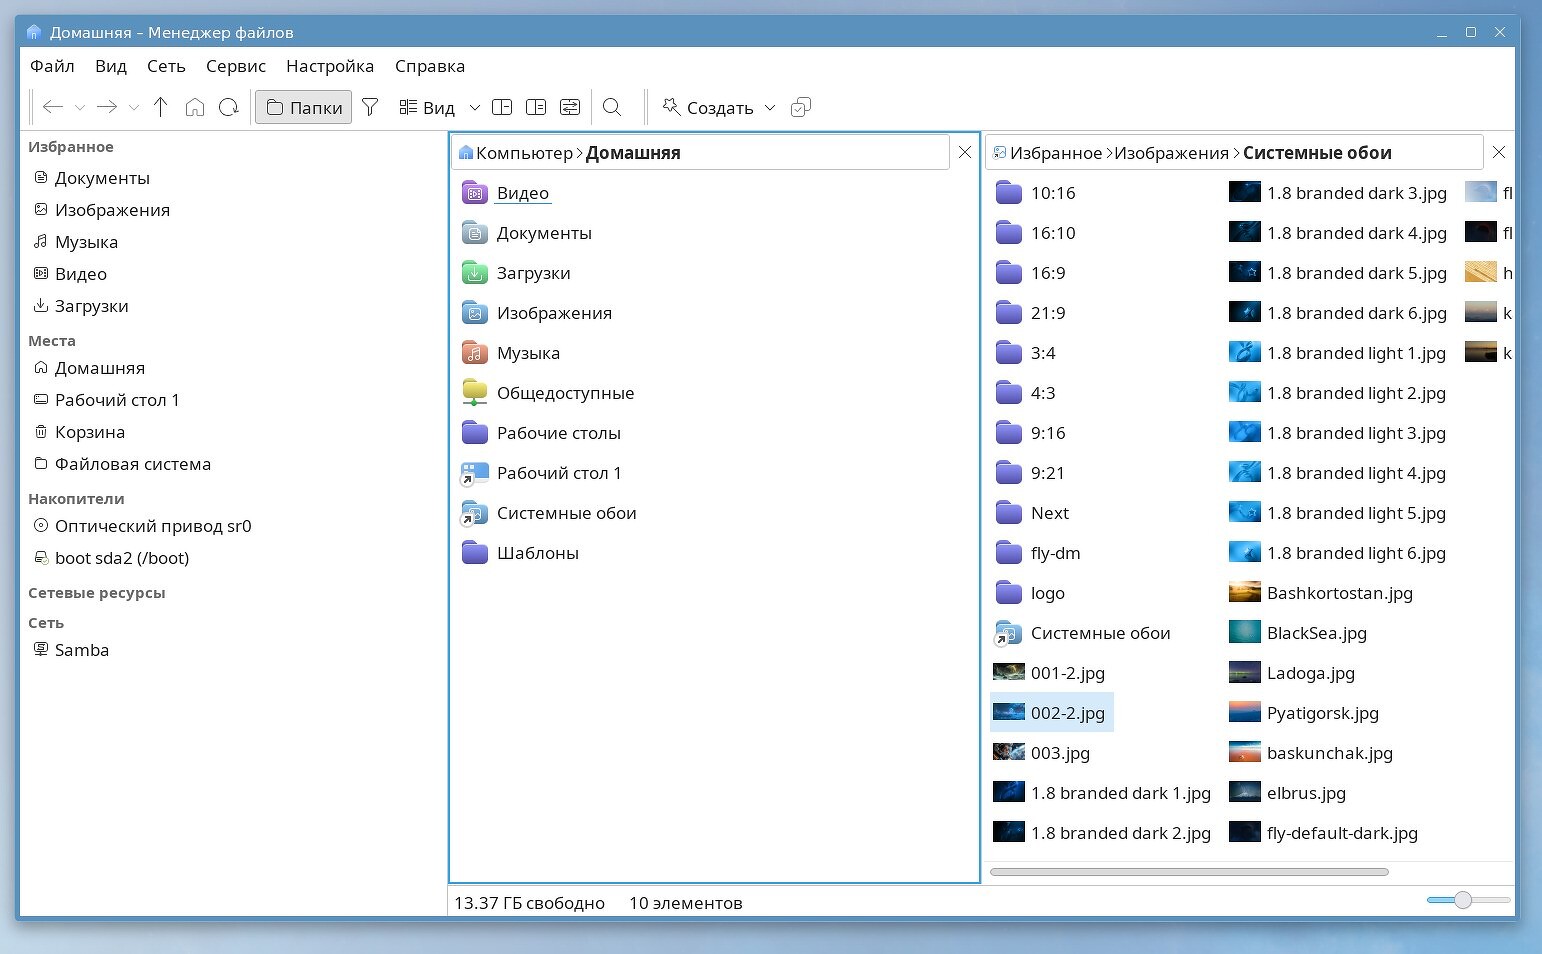The height and width of the screenshot is (954, 1542).
Task: Open the Файл menu
Action: [52, 66]
